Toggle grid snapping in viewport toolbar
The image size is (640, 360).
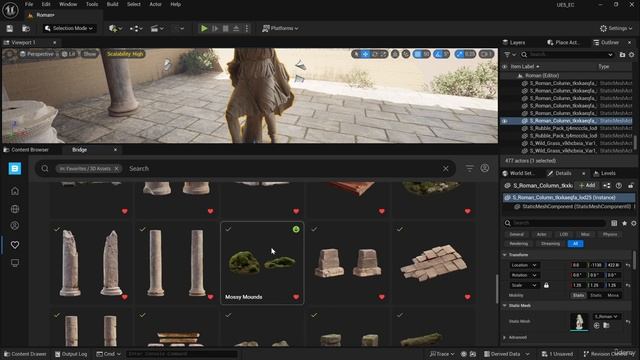(x=417, y=54)
